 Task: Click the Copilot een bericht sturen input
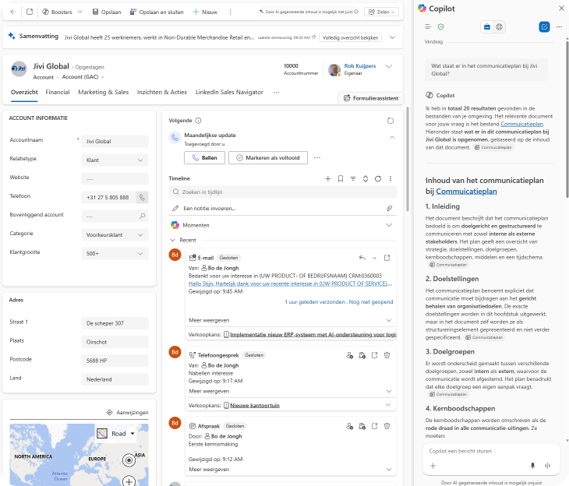[x=491, y=451]
